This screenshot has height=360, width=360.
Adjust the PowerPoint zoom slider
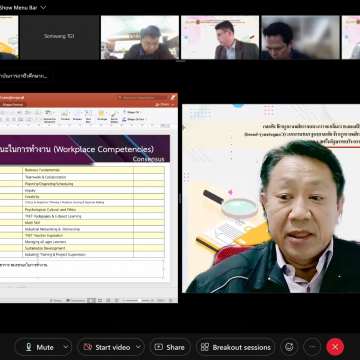pyautogui.click(x=139, y=300)
